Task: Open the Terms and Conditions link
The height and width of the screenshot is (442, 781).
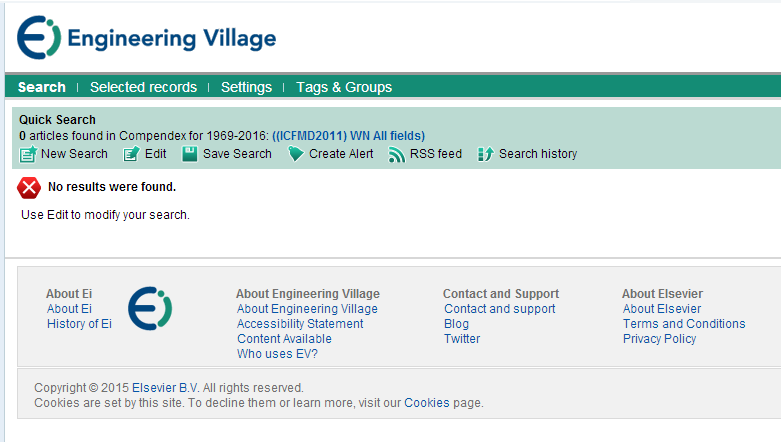Action: point(684,324)
